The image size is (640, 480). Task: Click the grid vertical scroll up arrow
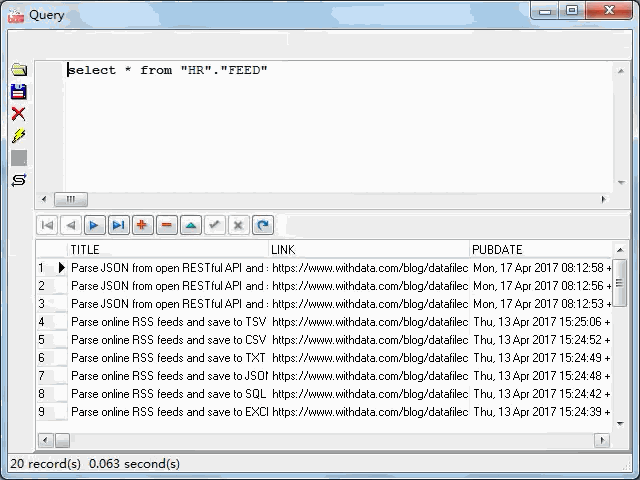[x=620, y=250]
